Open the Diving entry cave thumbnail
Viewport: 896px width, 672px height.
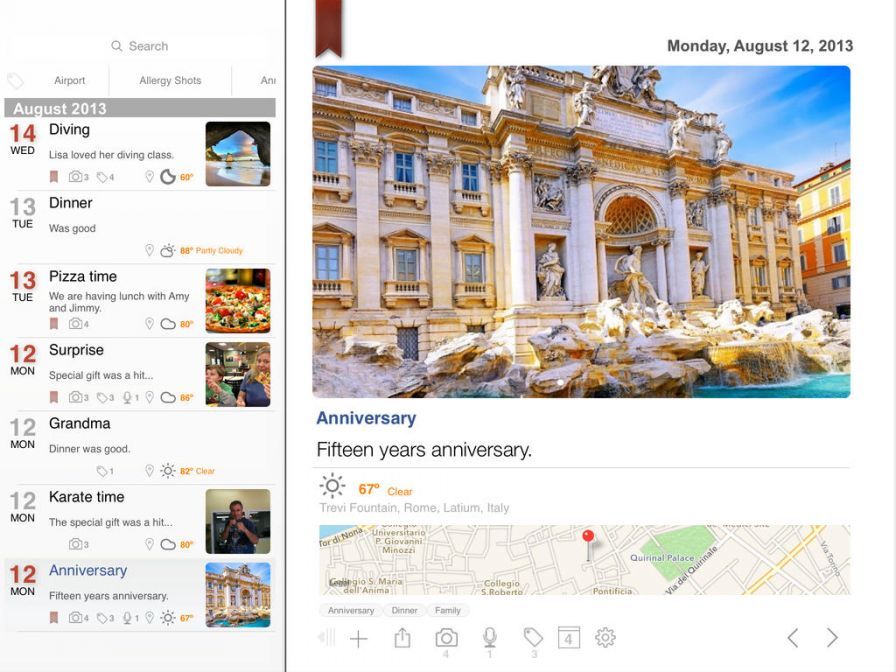point(238,154)
